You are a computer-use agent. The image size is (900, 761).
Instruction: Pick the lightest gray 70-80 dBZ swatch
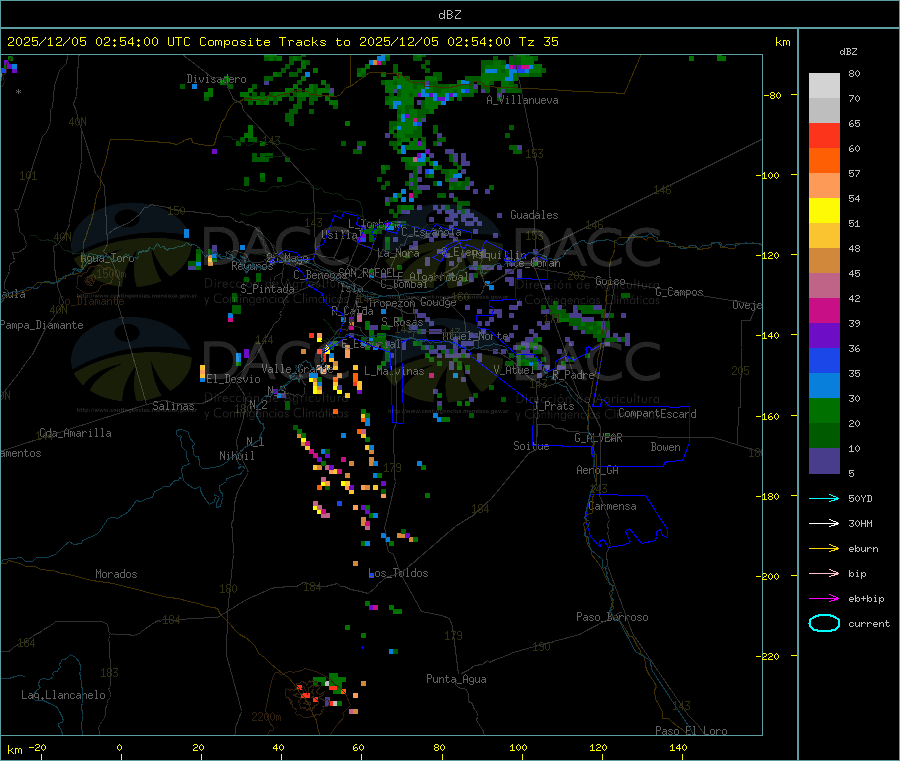pyautogui.click(x=824, y=86)
